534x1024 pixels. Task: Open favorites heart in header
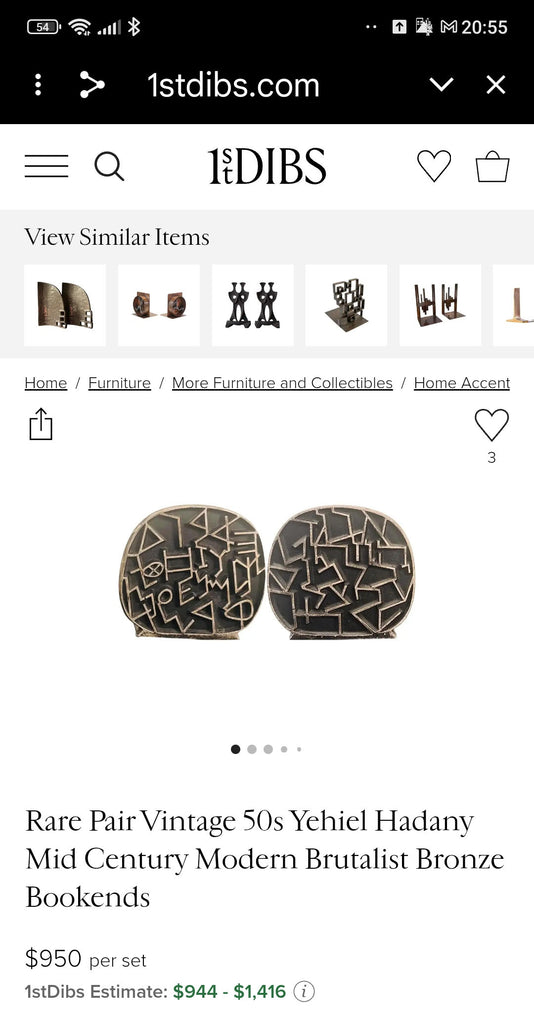tap(434, 166)
